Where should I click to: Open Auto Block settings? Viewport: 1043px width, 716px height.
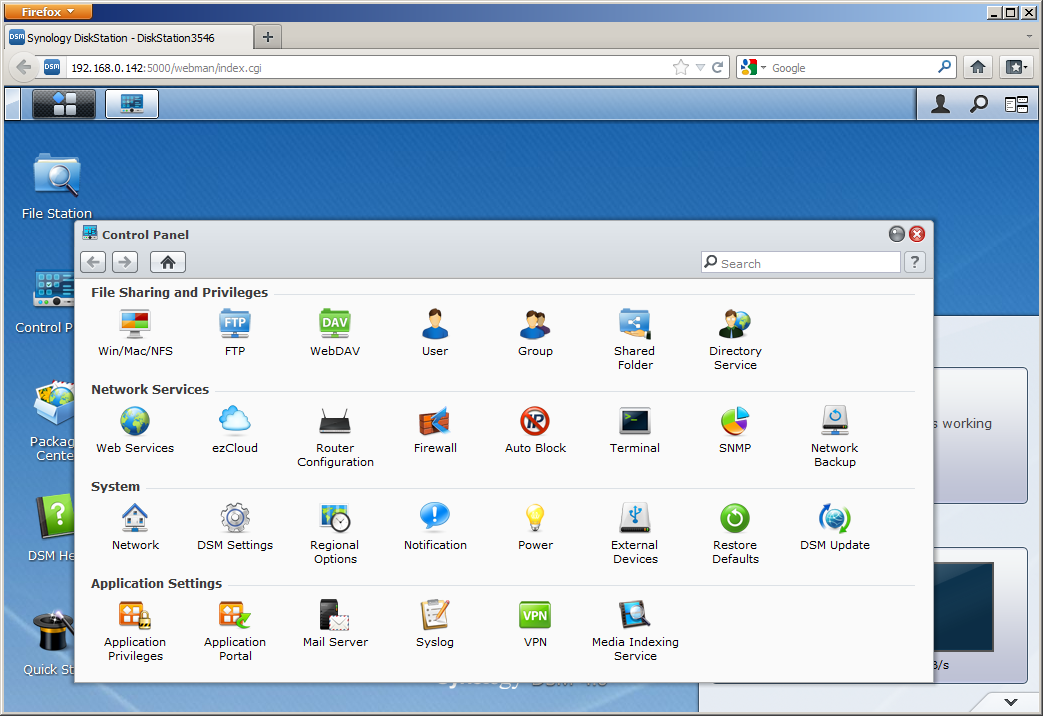click(535, 430)
